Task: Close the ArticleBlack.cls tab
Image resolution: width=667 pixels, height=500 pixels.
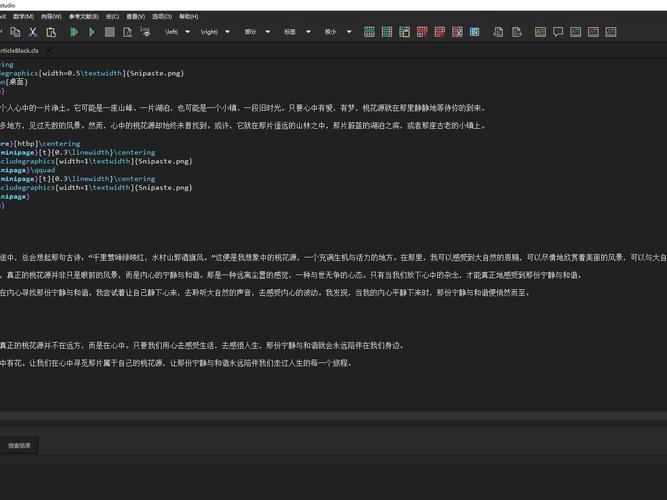Action: coord(48,50)
